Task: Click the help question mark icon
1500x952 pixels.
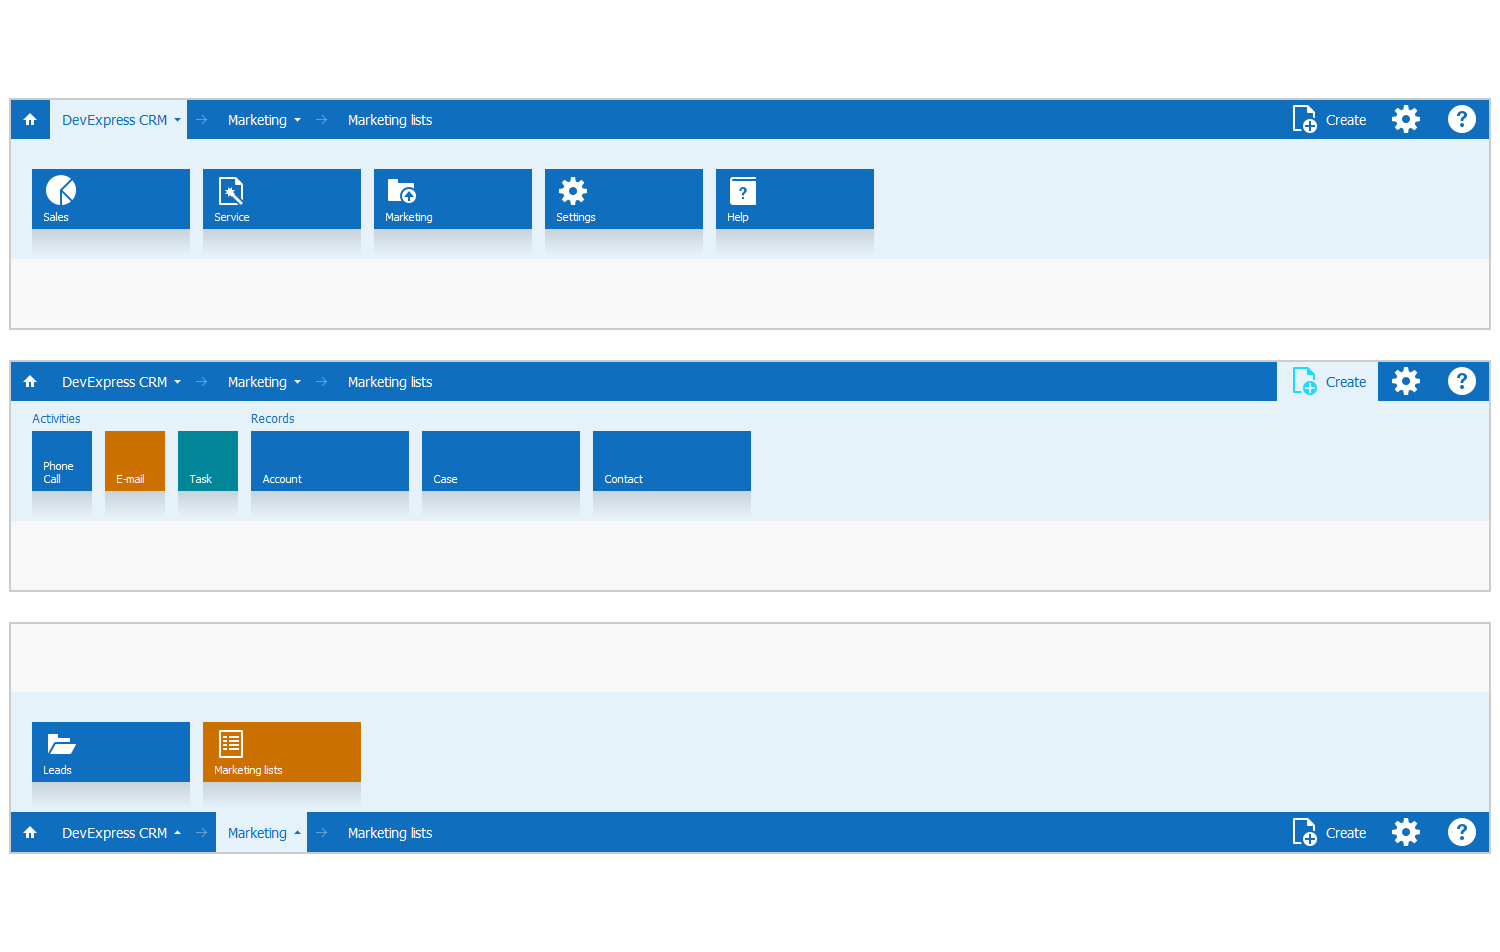Action: point(1461,119)
